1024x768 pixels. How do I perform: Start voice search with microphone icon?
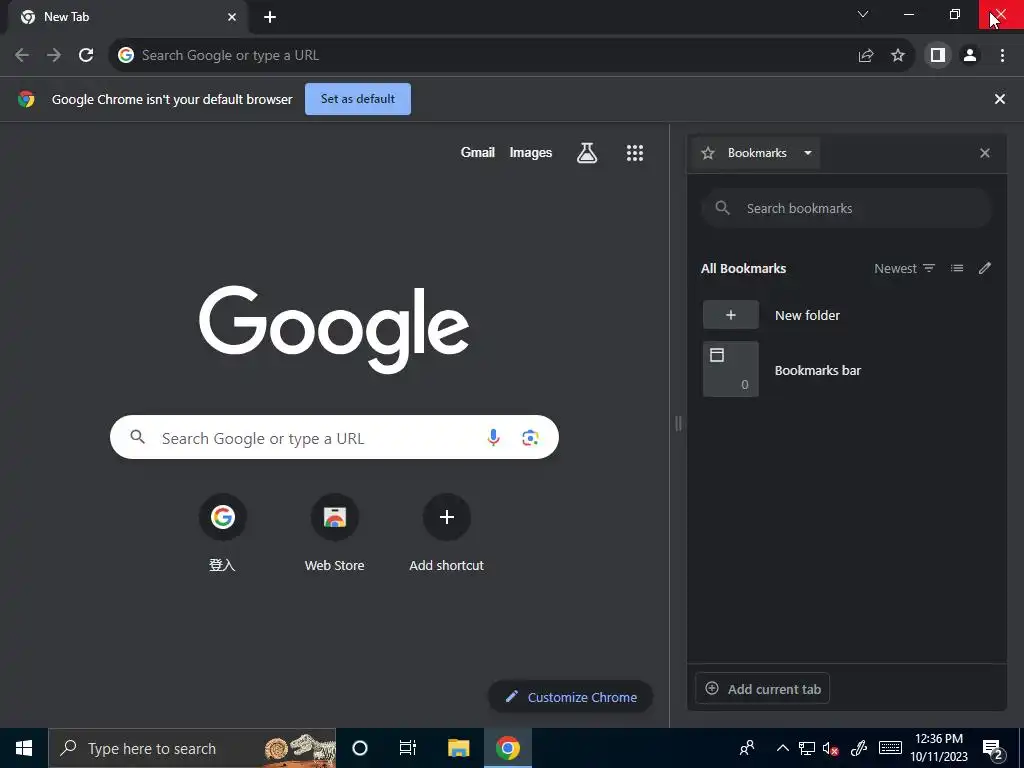(494, 437)
